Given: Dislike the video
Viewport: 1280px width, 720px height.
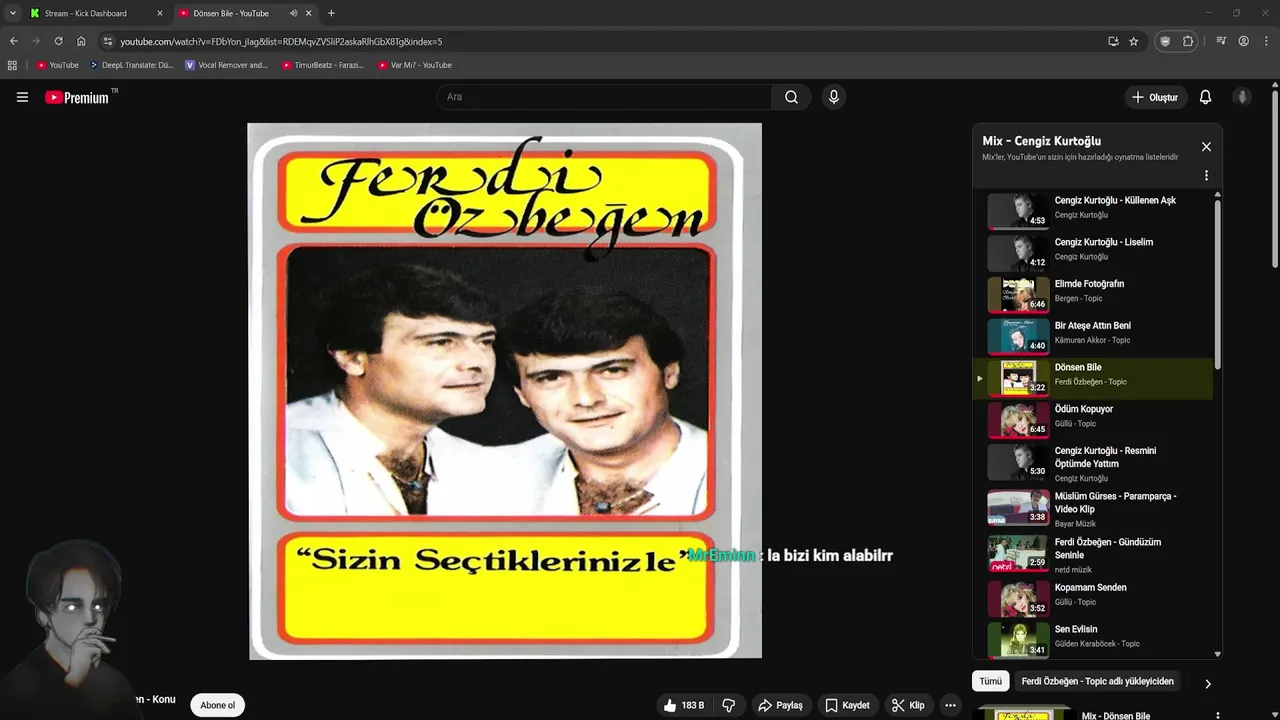Looking at the screenshot, I should coord(729,705).
